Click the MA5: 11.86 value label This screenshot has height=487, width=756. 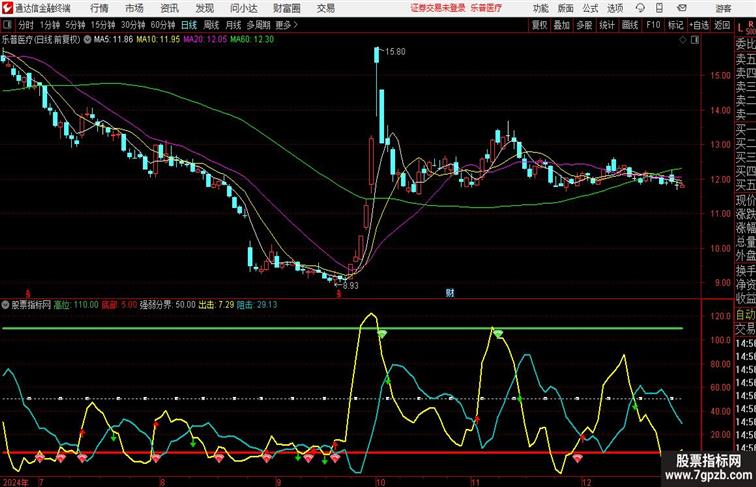click(113, 40)
